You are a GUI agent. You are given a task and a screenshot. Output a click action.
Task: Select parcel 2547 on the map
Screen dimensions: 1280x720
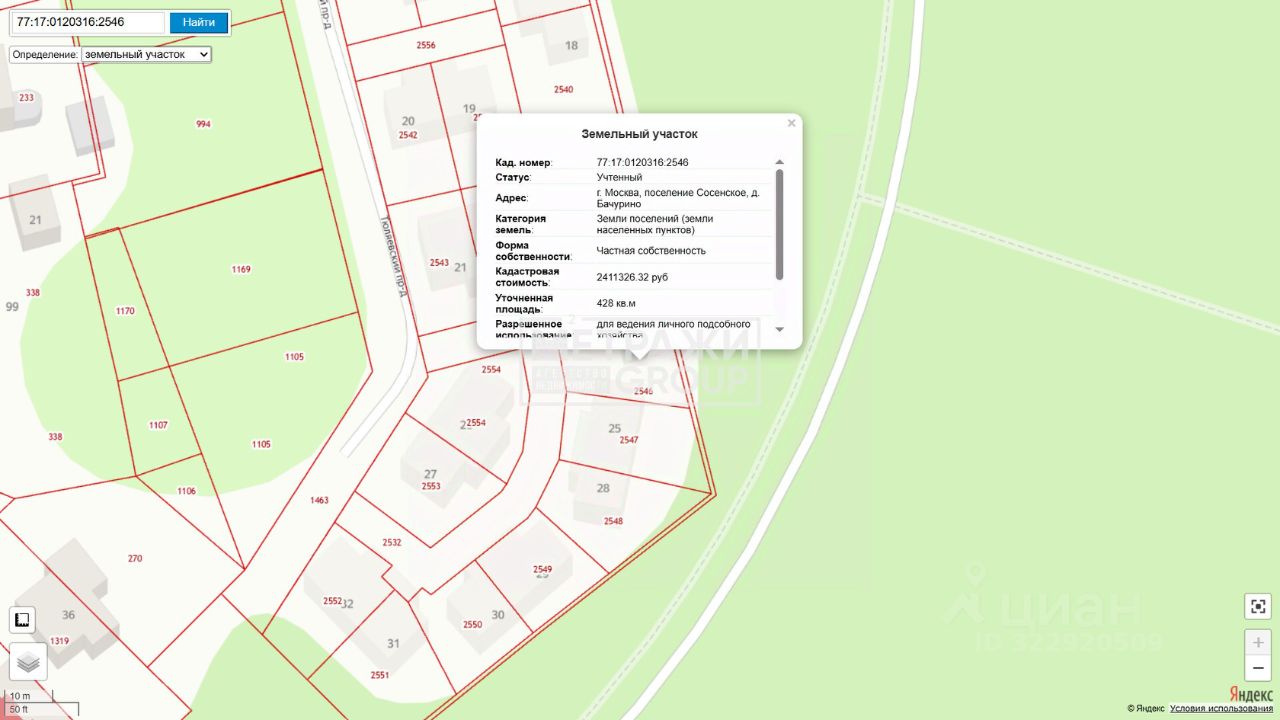click(x=629, y=440)
